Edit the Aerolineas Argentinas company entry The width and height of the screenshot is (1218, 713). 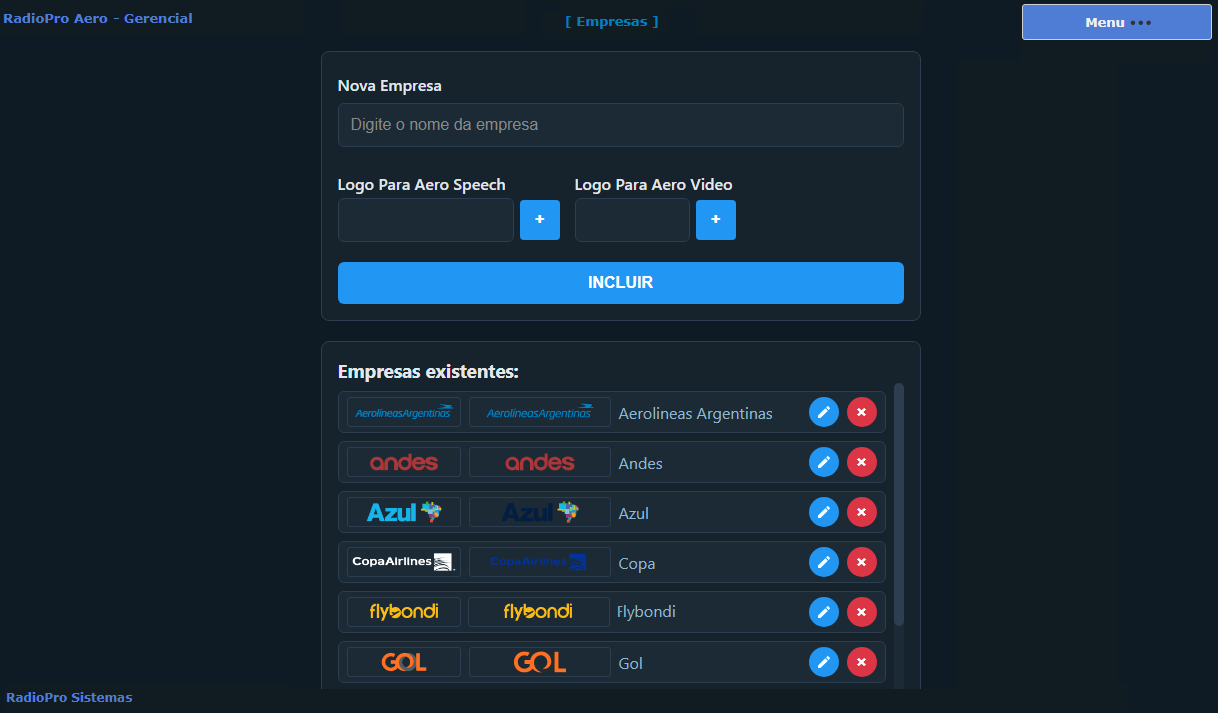pyautogui.click(x=823, y=412)
